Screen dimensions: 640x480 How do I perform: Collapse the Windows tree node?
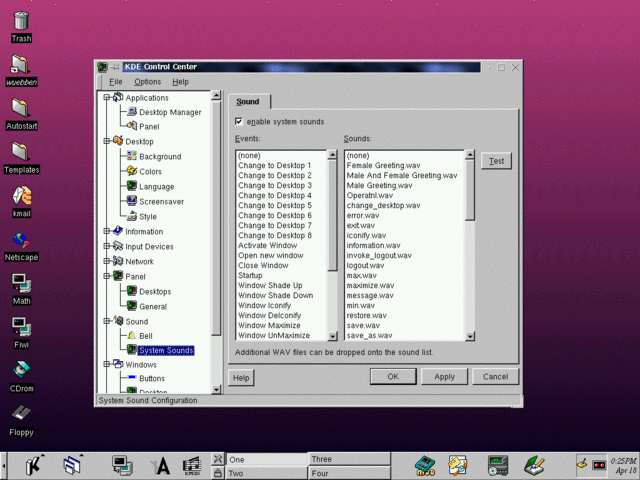107,364
